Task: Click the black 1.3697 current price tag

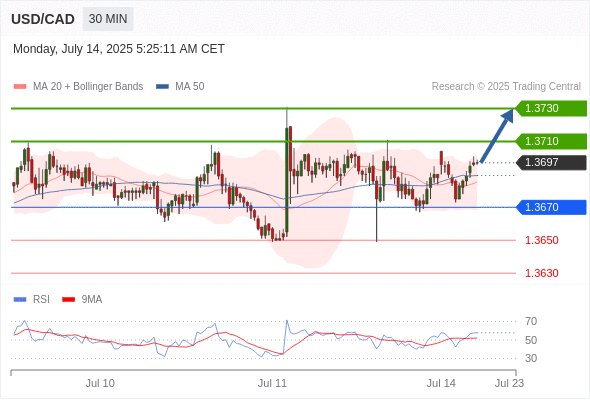Action: 551,163
